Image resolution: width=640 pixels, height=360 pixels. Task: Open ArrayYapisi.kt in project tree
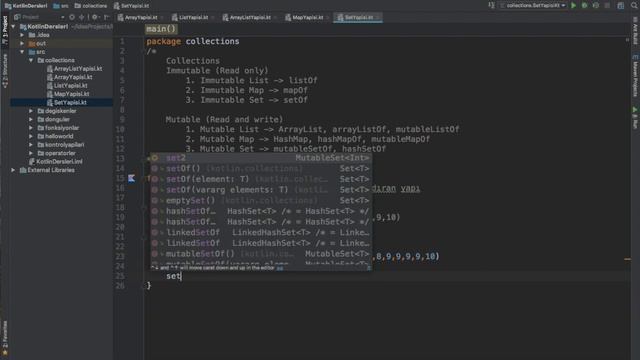click(x=70, y=77)
